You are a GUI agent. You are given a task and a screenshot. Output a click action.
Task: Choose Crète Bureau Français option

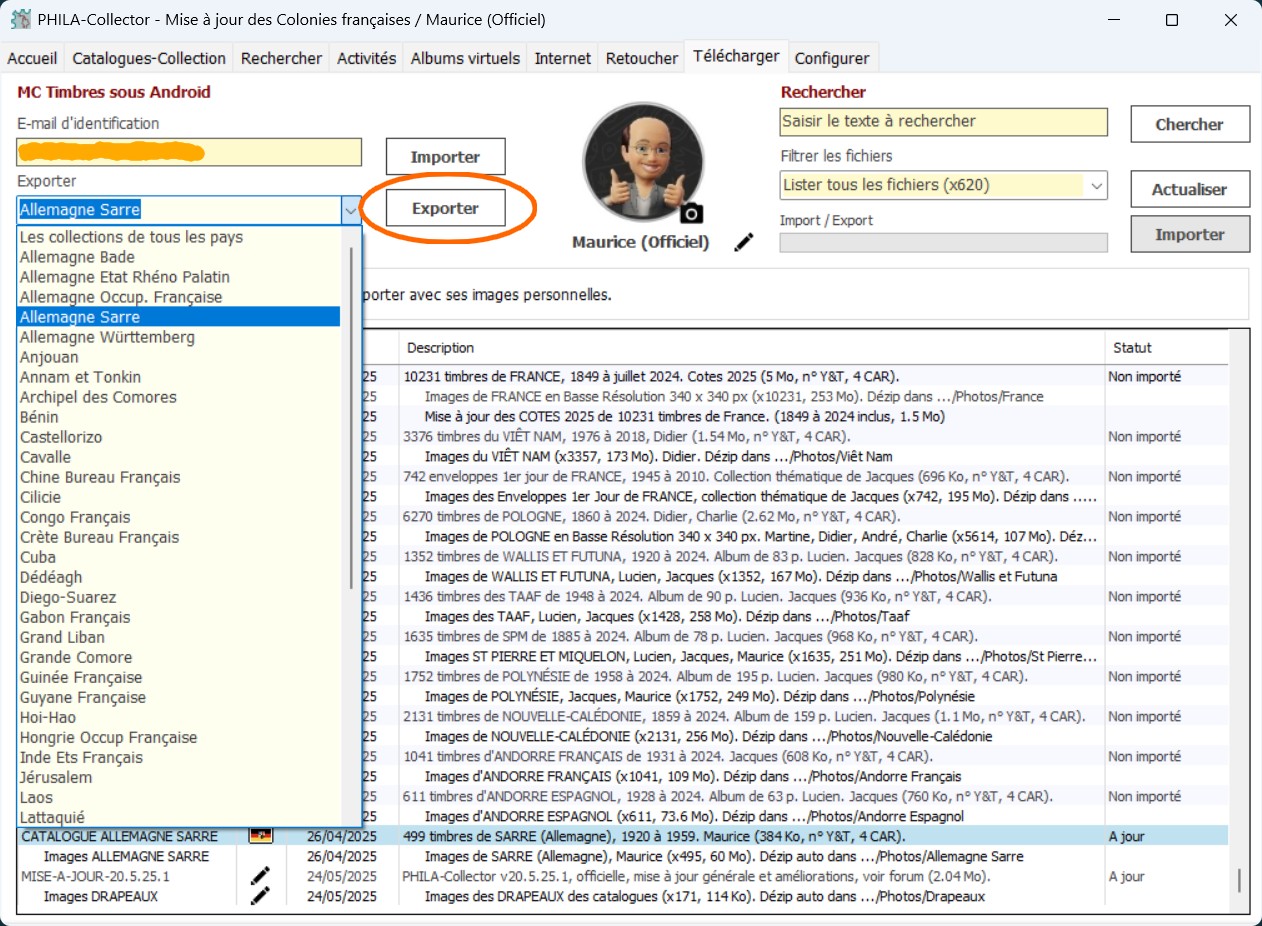pos(180,537)
